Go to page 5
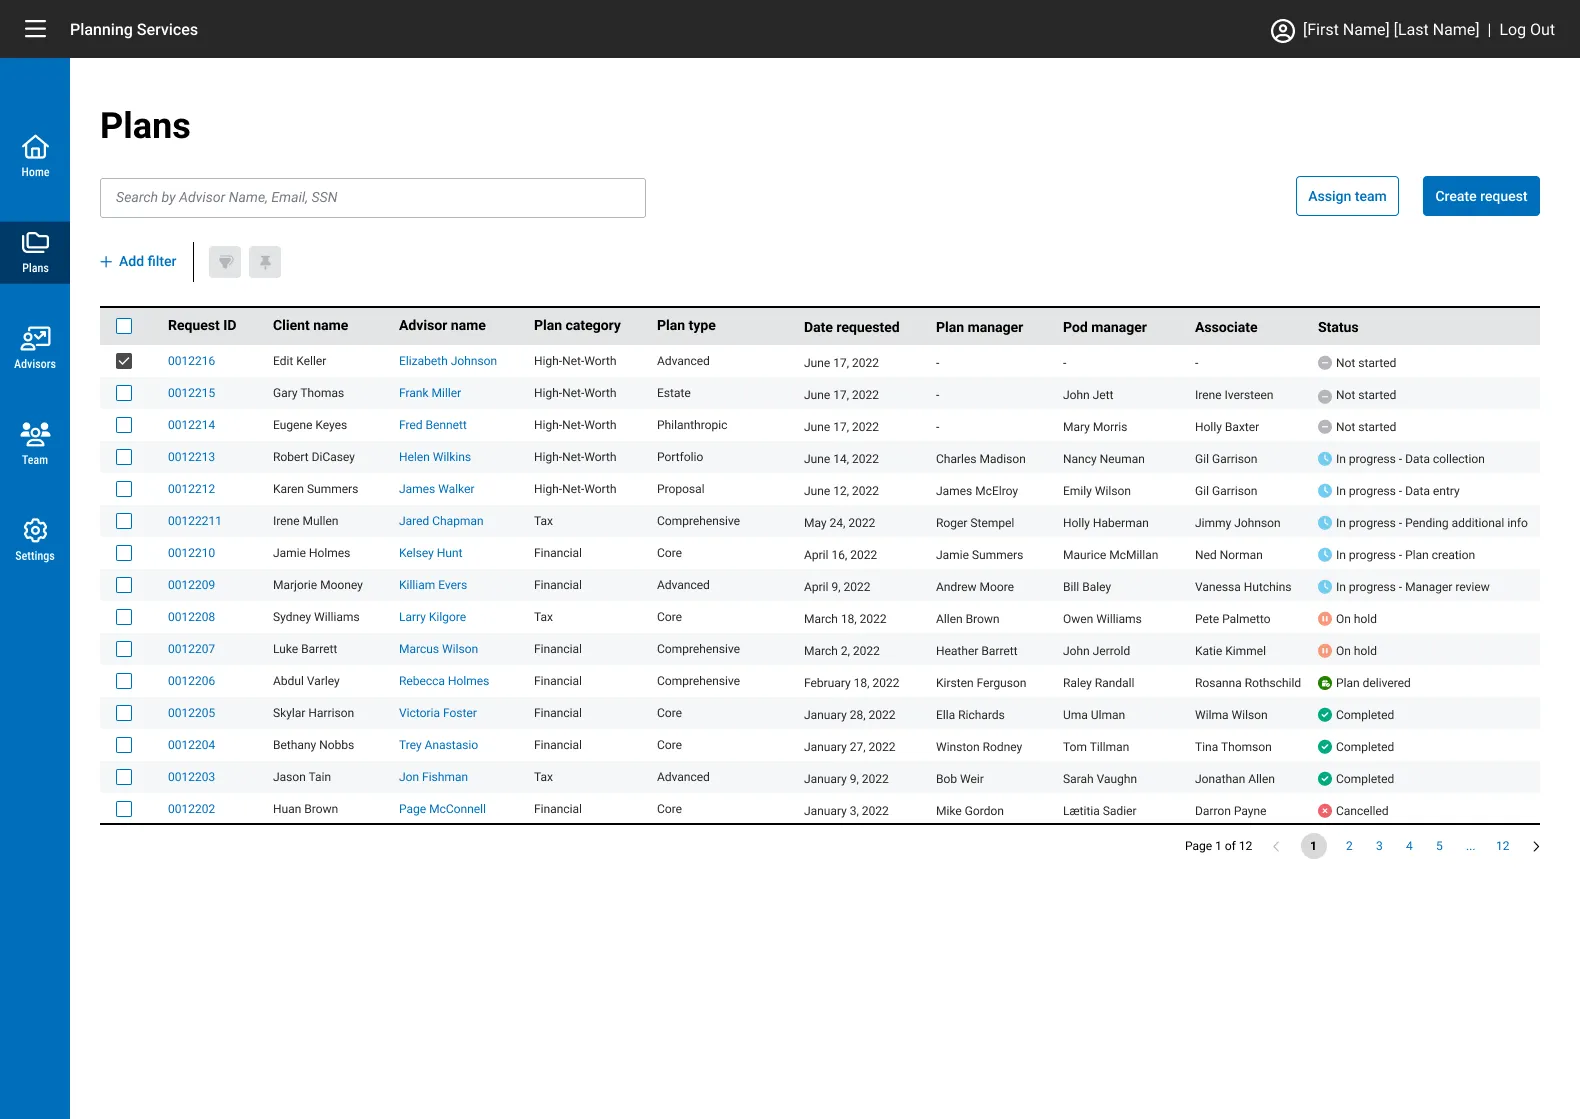 click(x=1439, y=846)
